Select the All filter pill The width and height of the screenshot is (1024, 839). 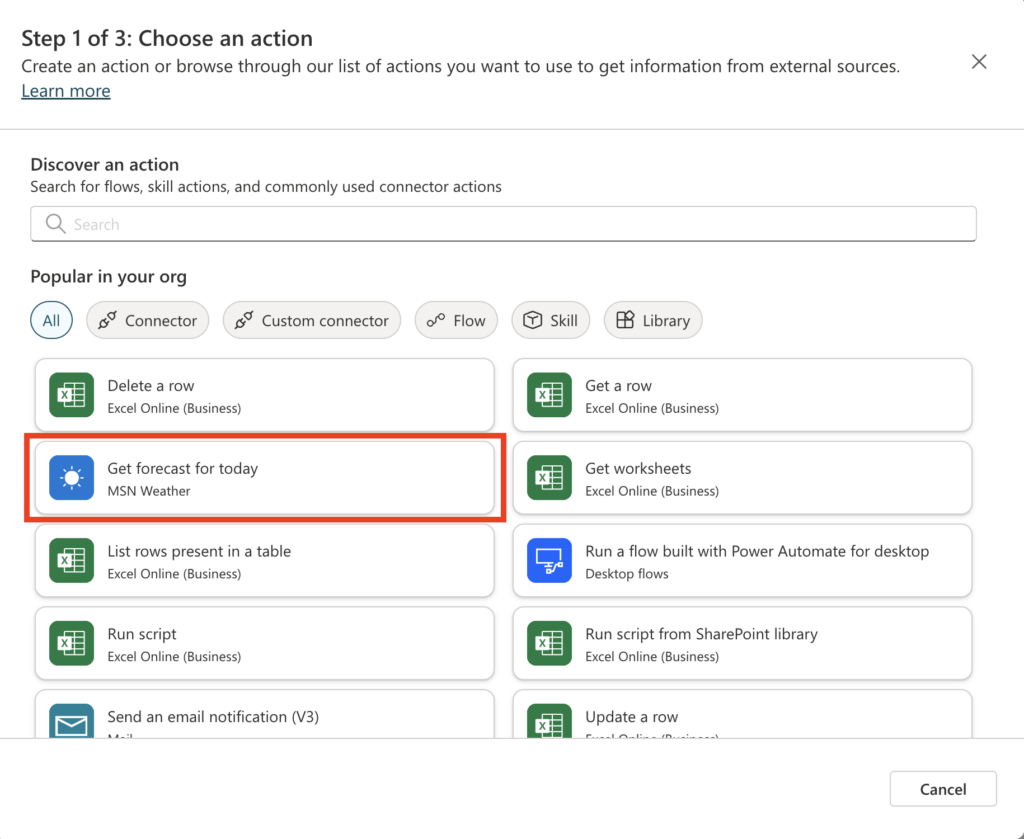click(x=51, y=321)
